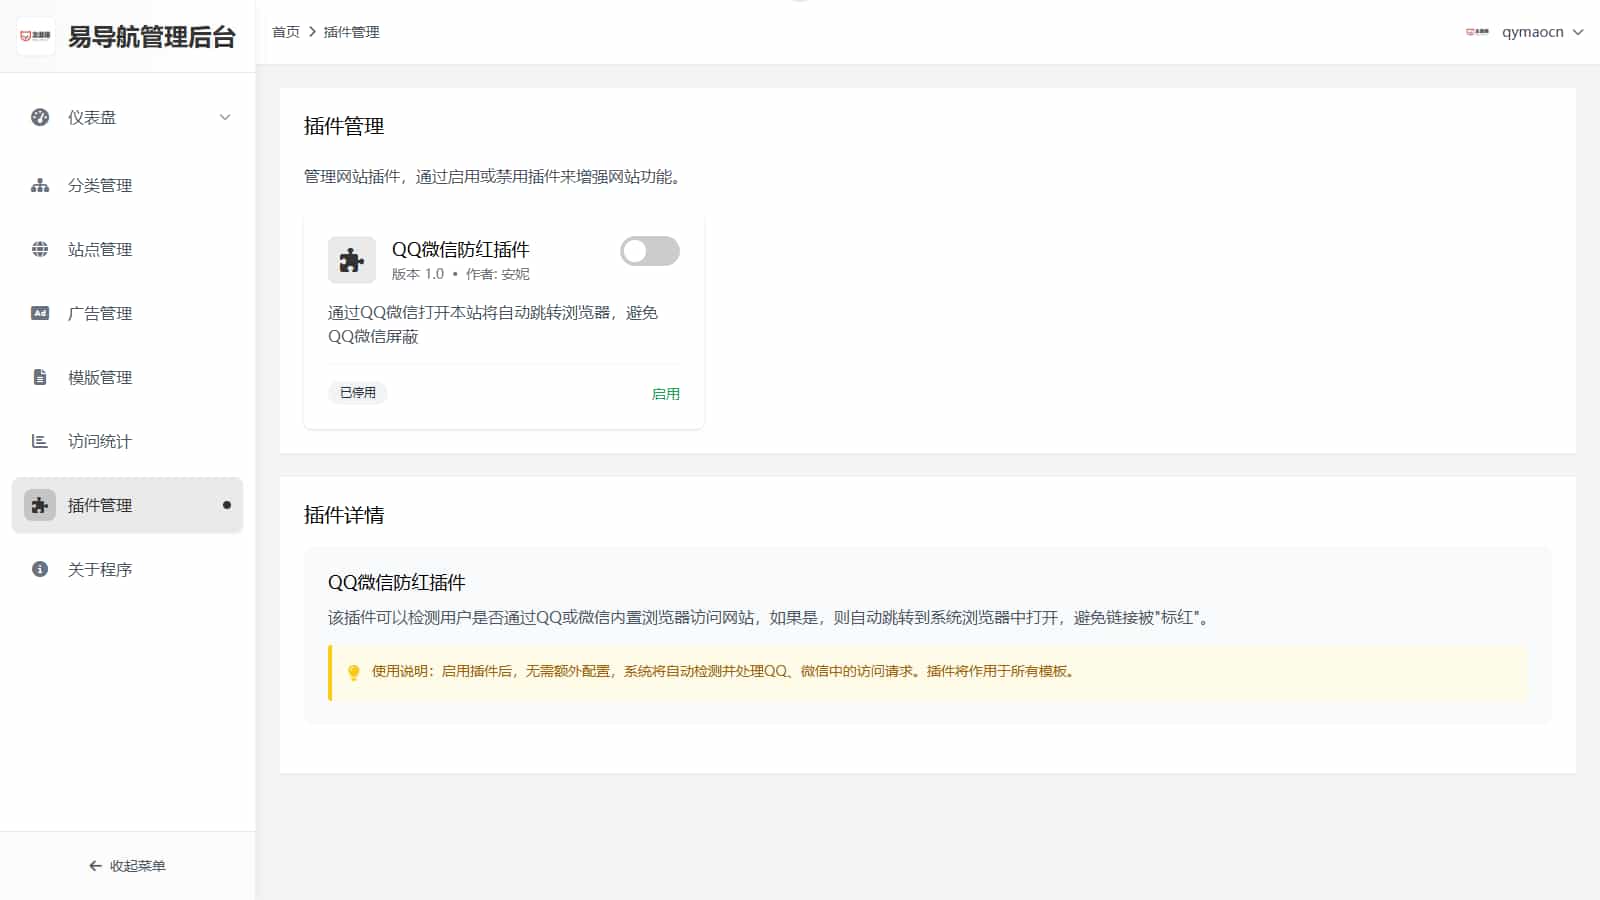Click the green 启用 link
This screenshot has width=1600, height=900.
(x=666, y=394)
